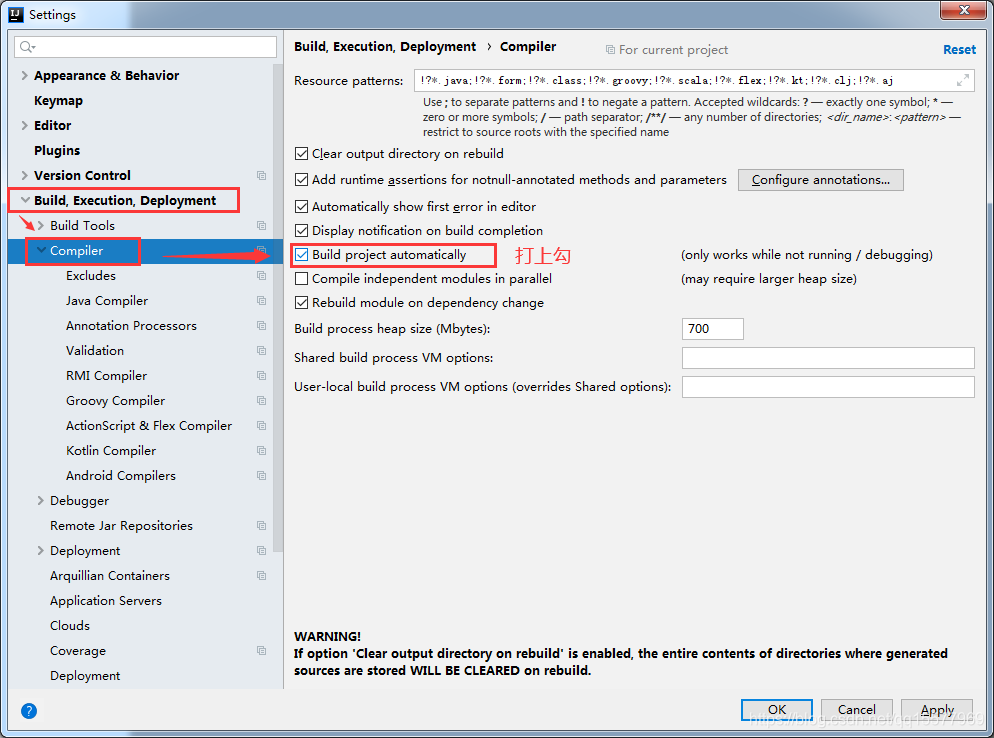Collapse the Build, Execution, Deployment section

(x=23, y=200)
